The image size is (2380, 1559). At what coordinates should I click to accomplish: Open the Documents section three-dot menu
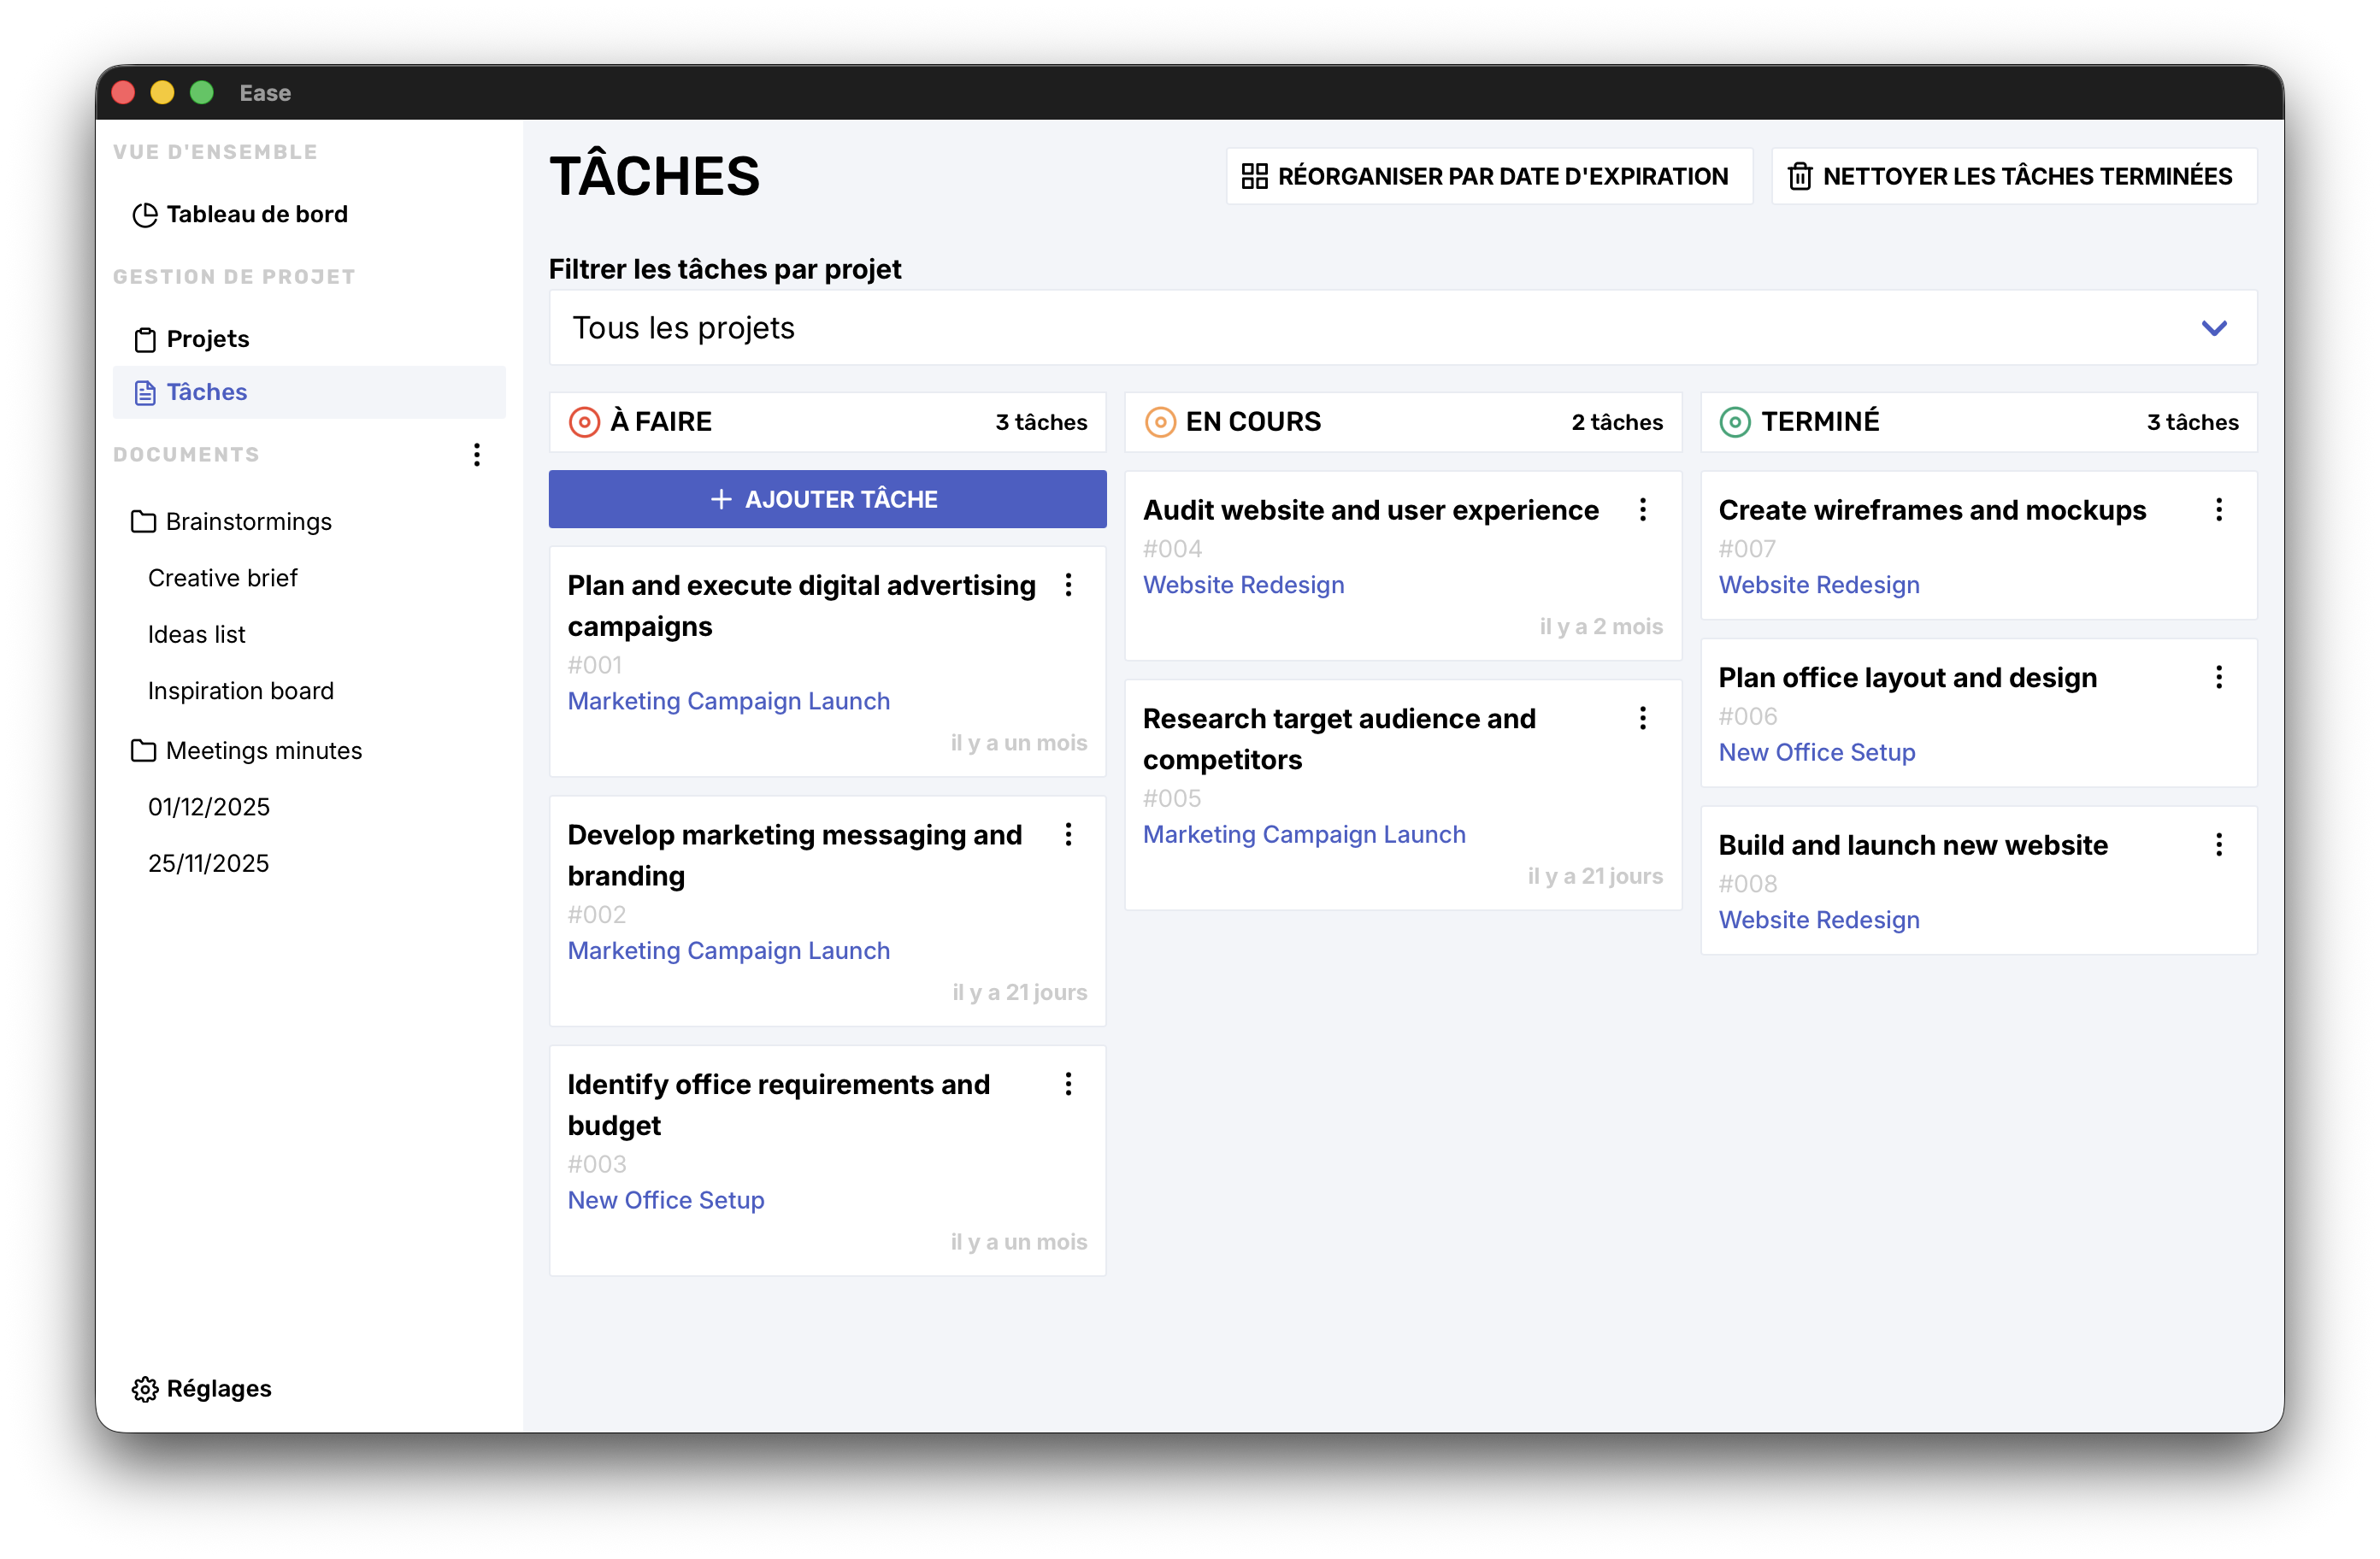pyautogui.click(x=477, y=455)
